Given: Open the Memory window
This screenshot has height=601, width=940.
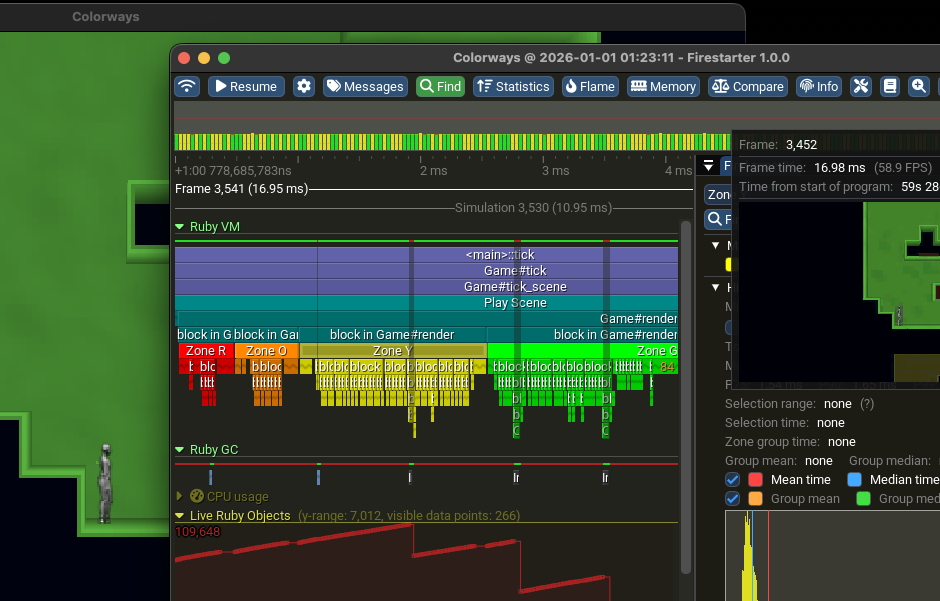Looking at the screenshot, I should (663, 87).
